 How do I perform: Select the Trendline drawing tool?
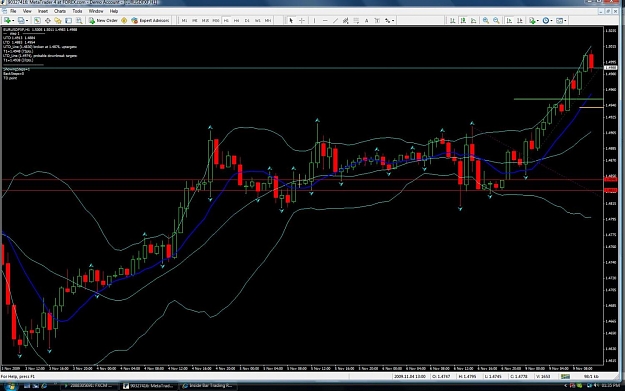click(336, 20)
